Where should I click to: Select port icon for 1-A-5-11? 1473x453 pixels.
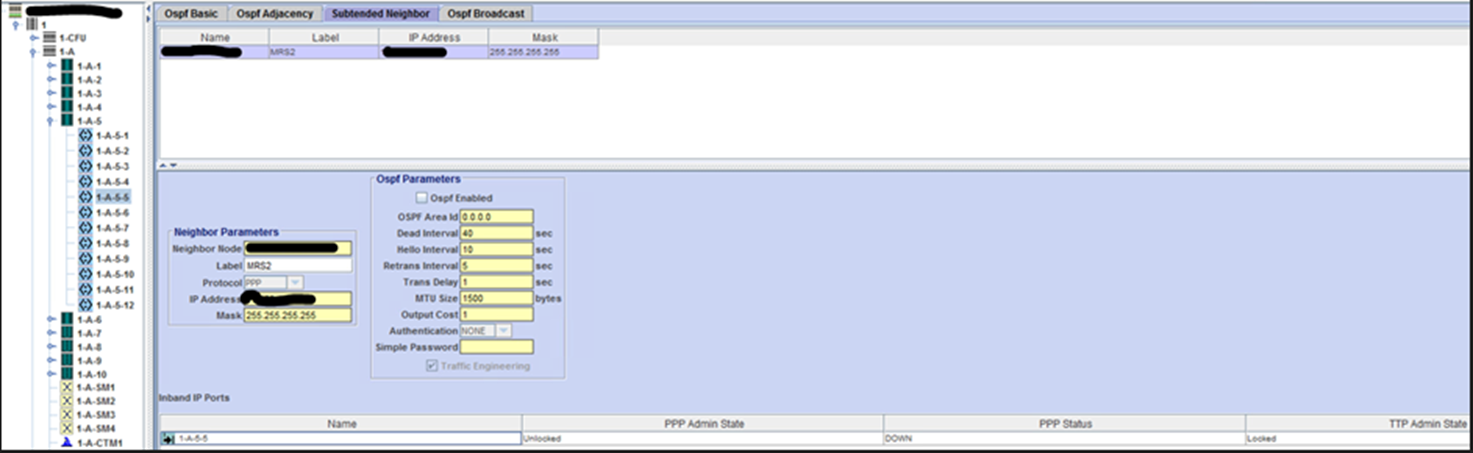85,290
